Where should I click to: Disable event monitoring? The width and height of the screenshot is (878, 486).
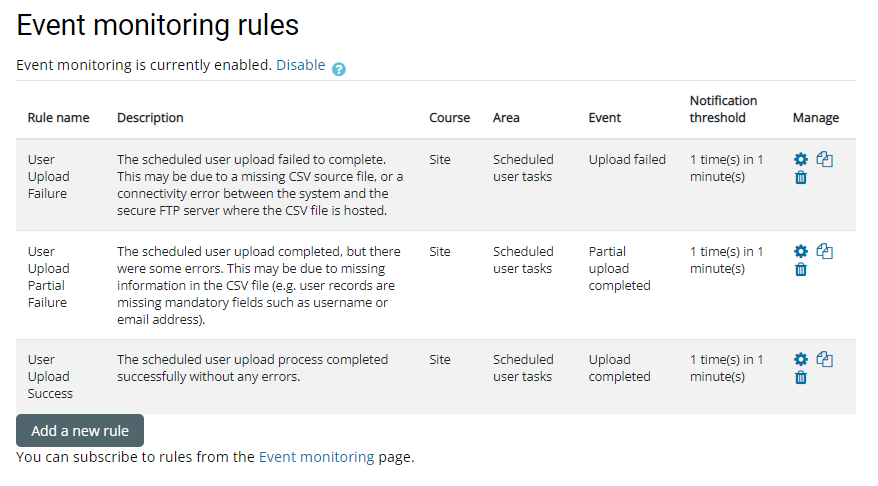(301, 65)
